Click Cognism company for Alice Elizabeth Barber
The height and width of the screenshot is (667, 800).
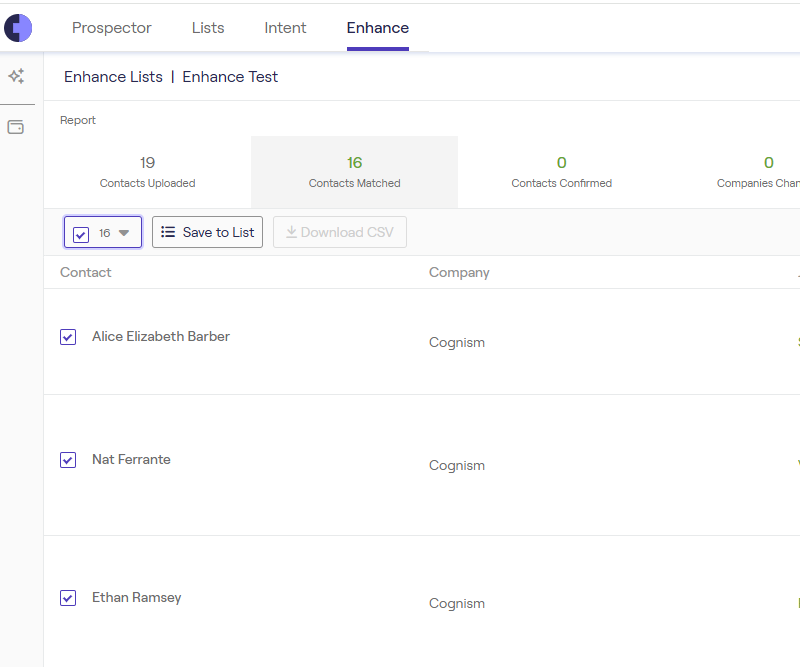(x=457, y=342)
